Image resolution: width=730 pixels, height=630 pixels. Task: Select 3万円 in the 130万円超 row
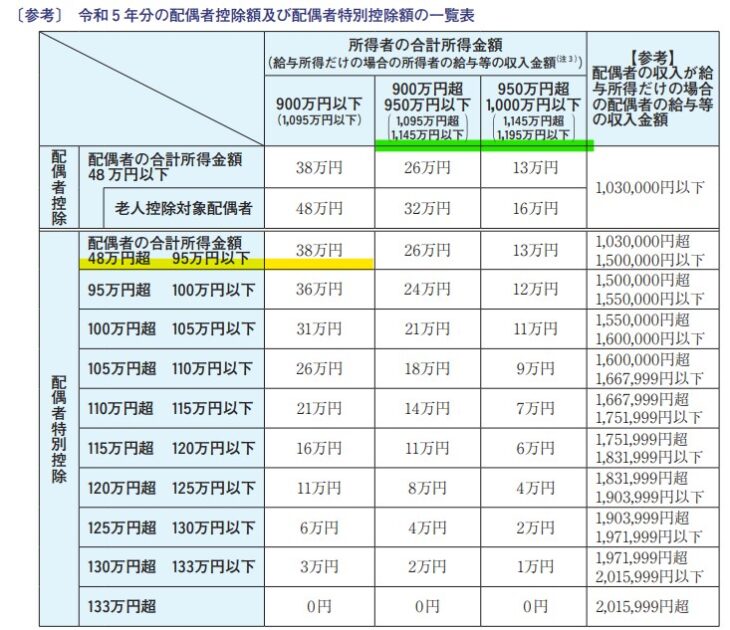319,567
